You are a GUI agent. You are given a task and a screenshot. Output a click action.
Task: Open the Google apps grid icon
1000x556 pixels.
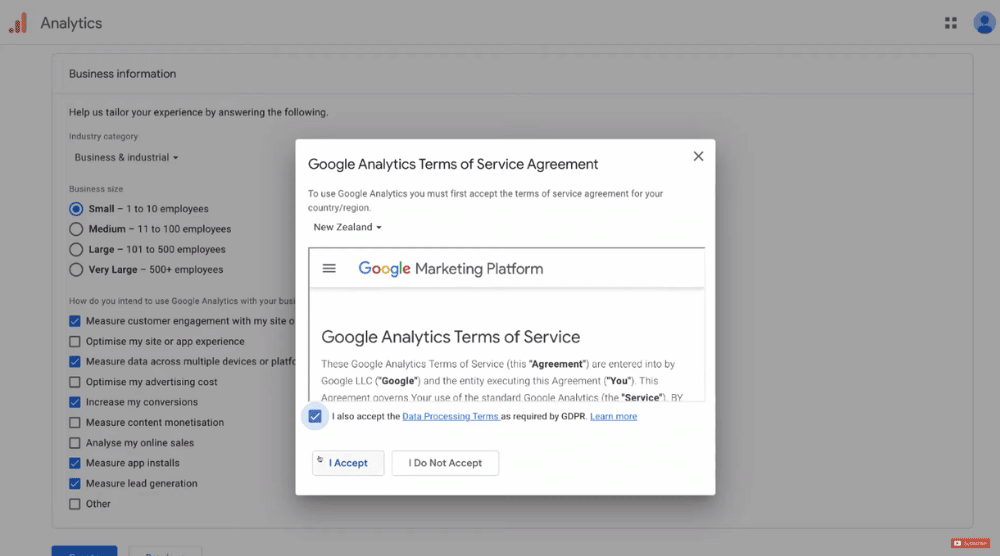point(950,23)
